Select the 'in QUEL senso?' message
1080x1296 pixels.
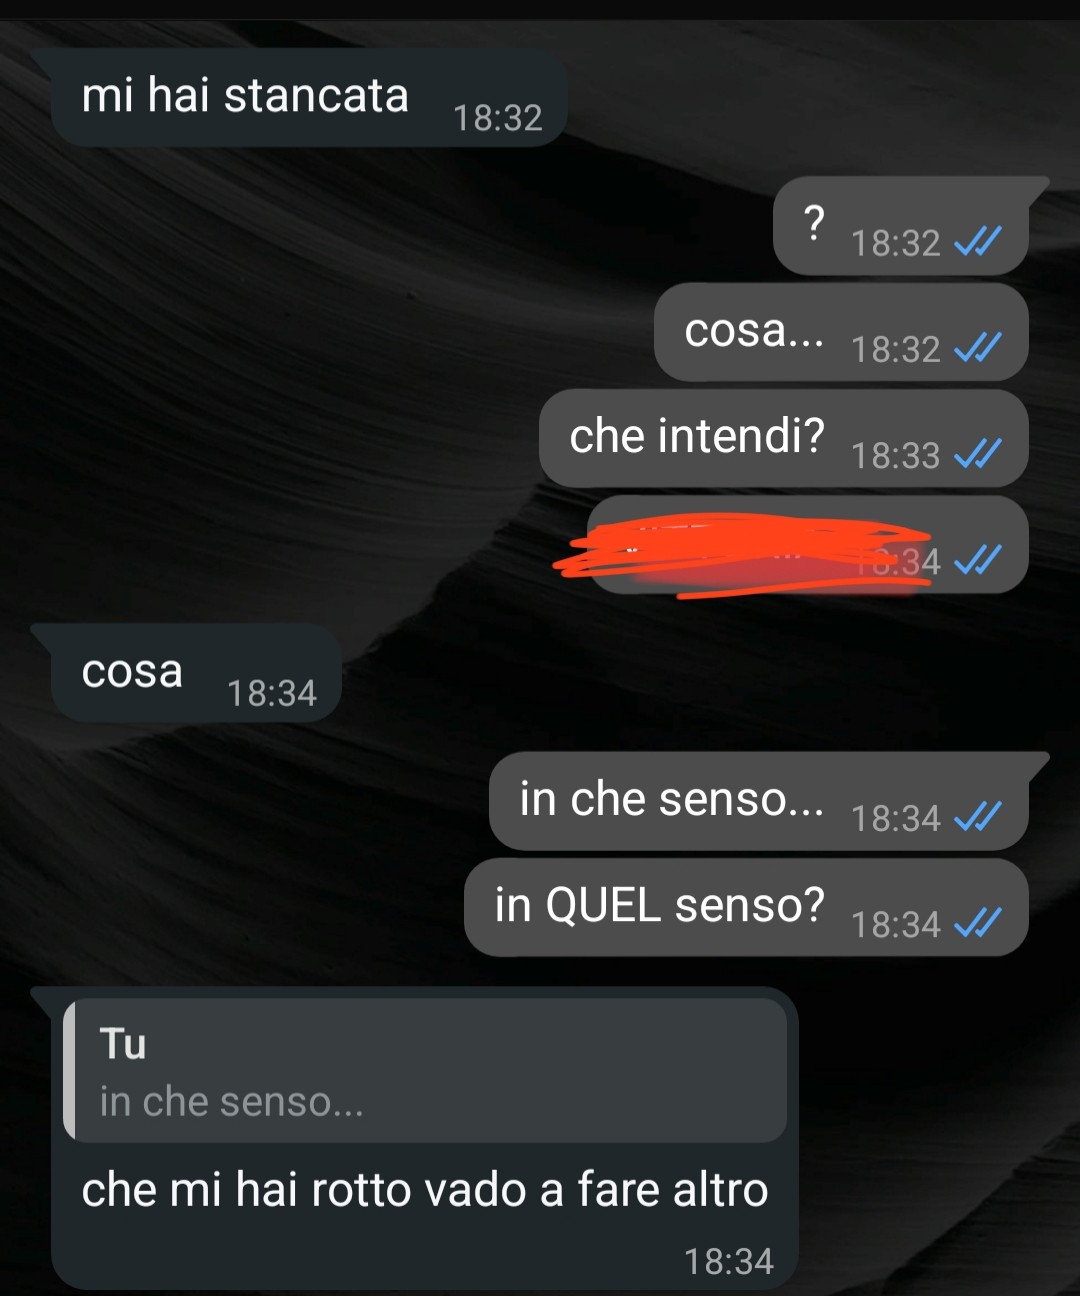point(747,907)
